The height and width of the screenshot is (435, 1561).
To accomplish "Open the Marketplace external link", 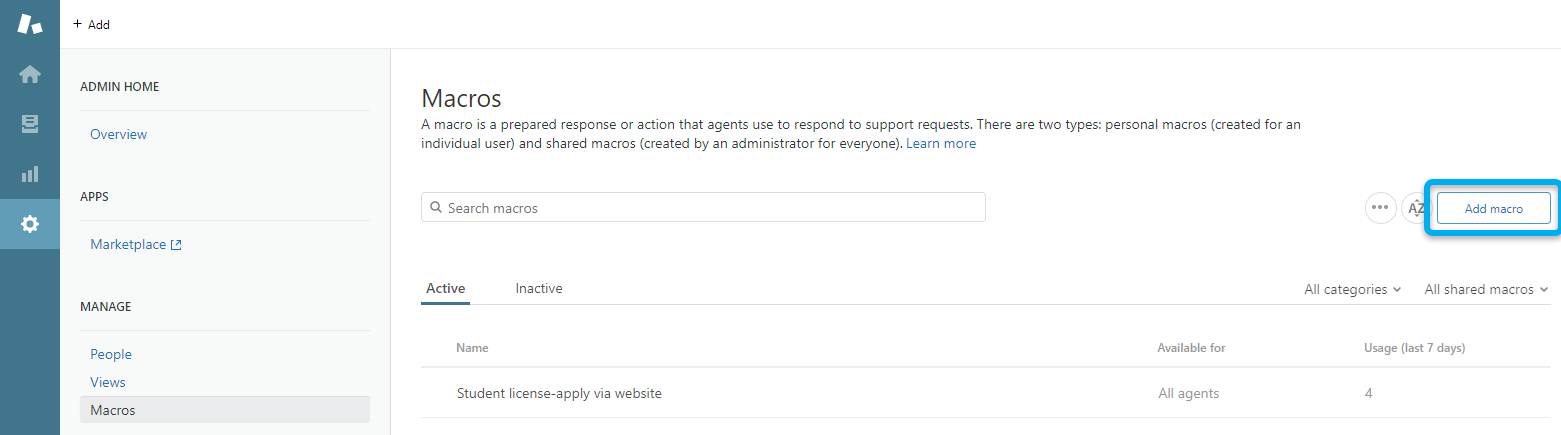I will pyautogui.click(x=135, y=244).
